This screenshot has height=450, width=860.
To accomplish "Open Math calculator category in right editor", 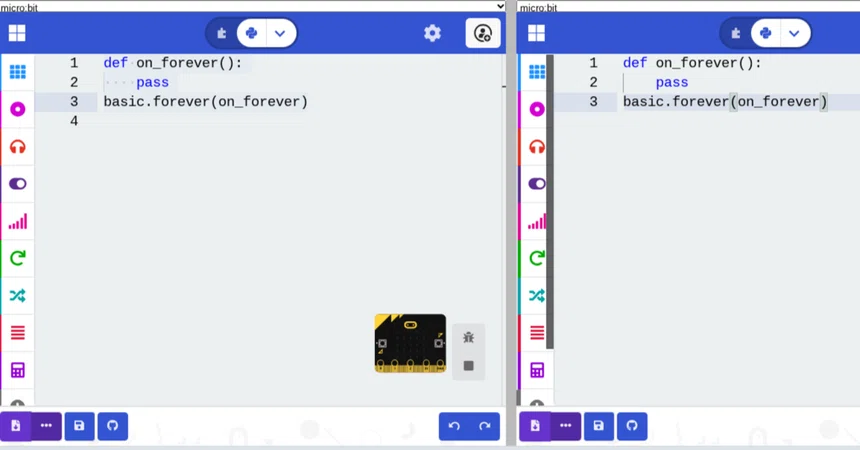I will [x=536, y=370].
